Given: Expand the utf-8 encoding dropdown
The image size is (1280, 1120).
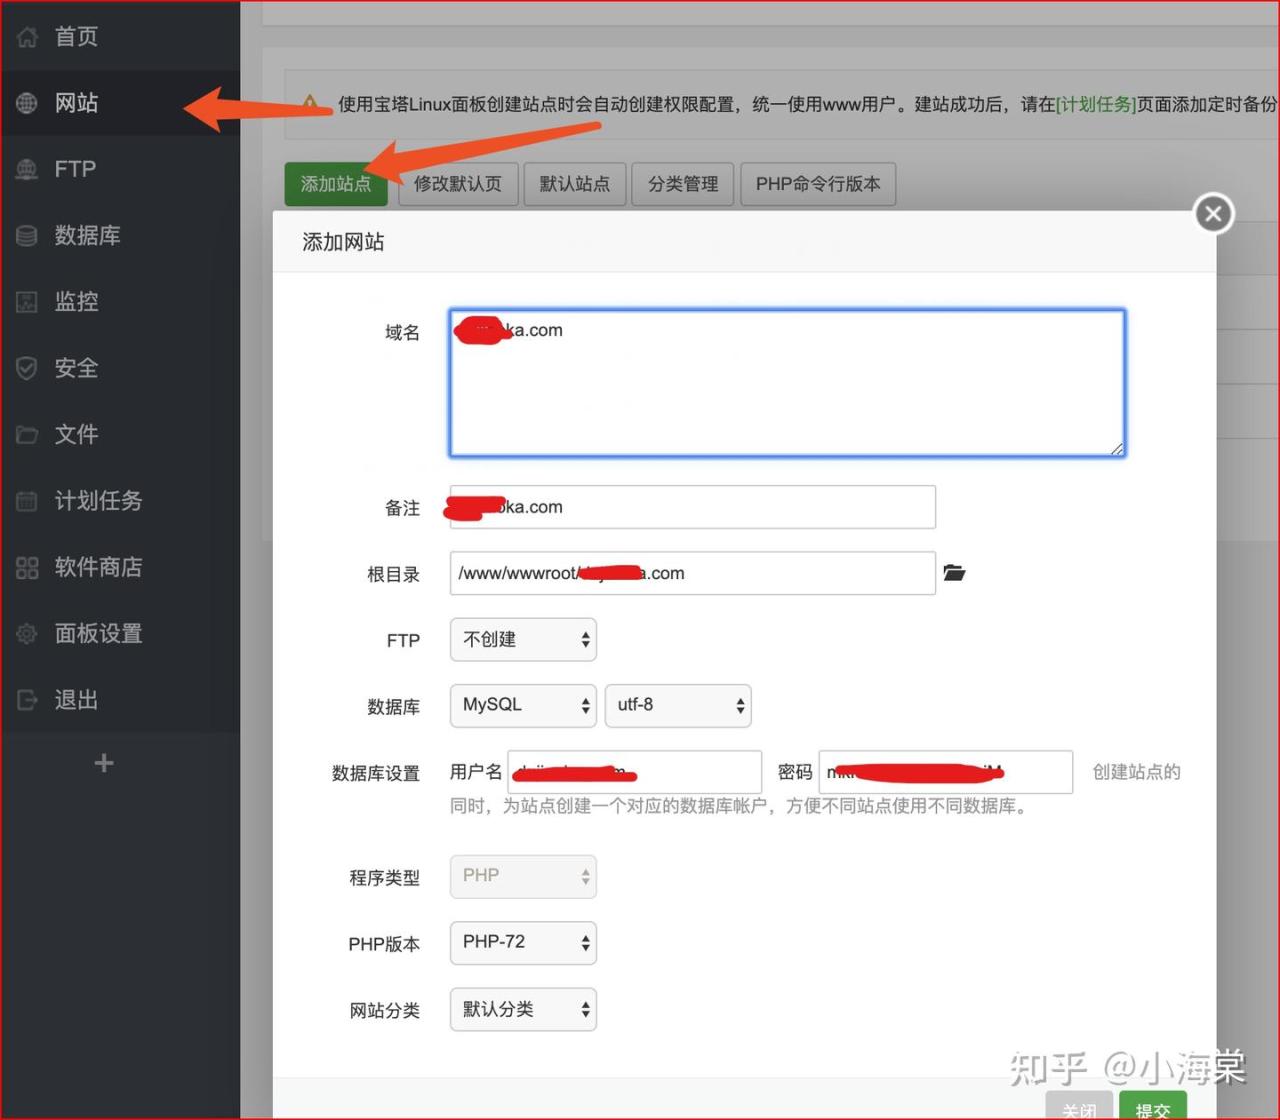Looking at the screenshot, I should pos(678,706).
